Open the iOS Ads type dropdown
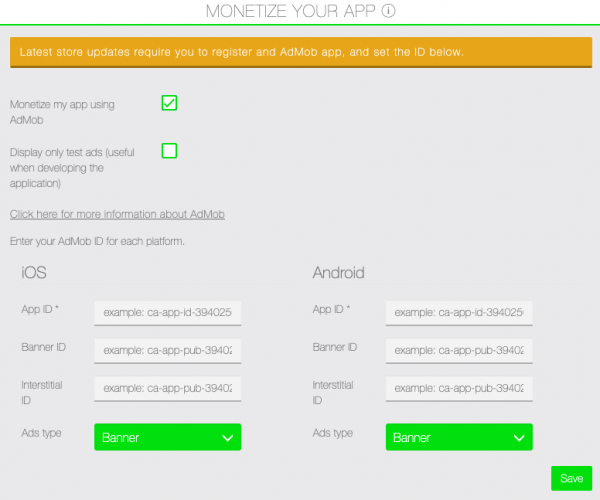The height and width of the screenshot is (500, 600). coord(167,437)
